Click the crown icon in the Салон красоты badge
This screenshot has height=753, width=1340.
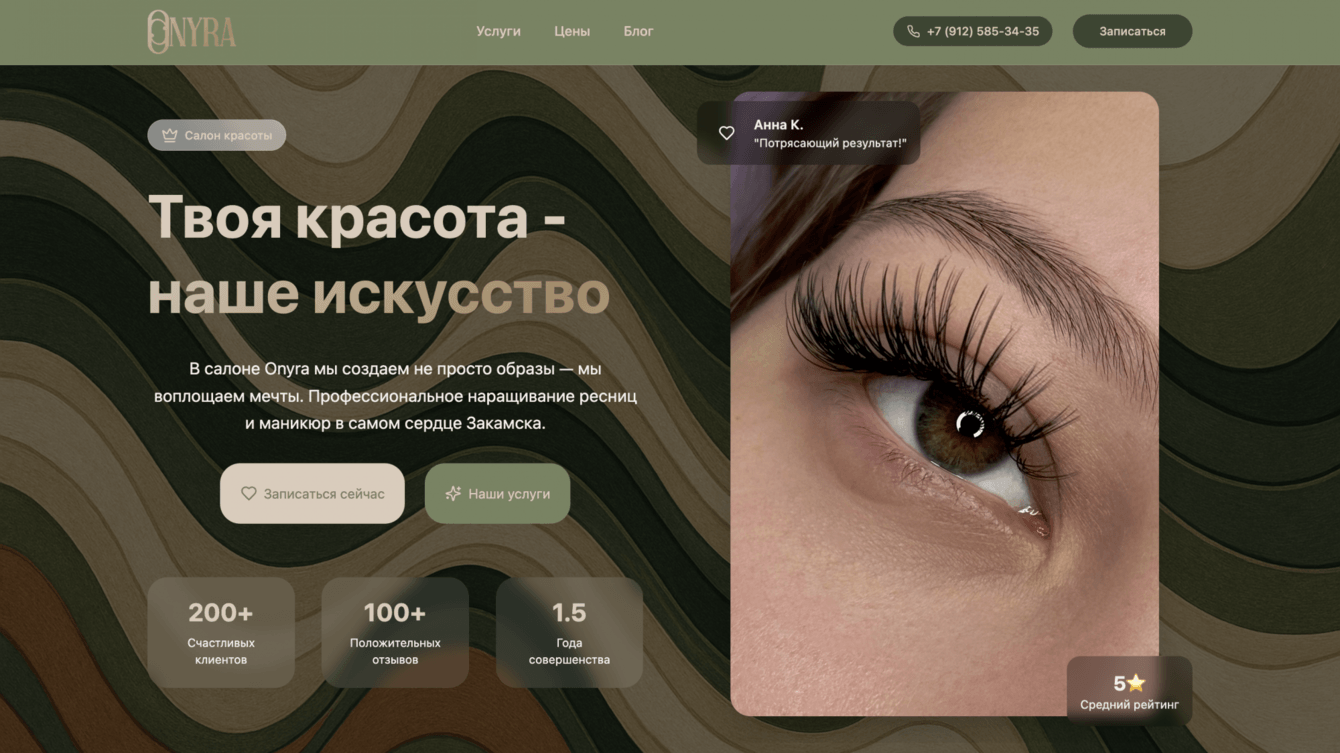(168, 134)
